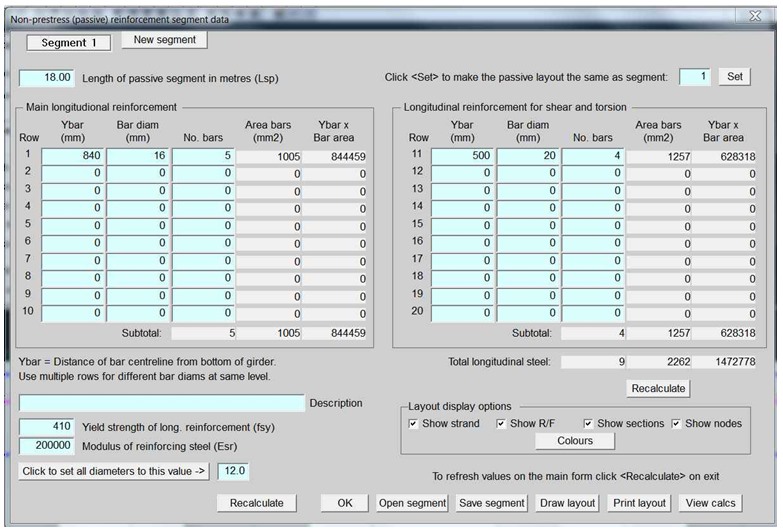
Task: Edit the steel modulus field 200000
Action: 46,446
